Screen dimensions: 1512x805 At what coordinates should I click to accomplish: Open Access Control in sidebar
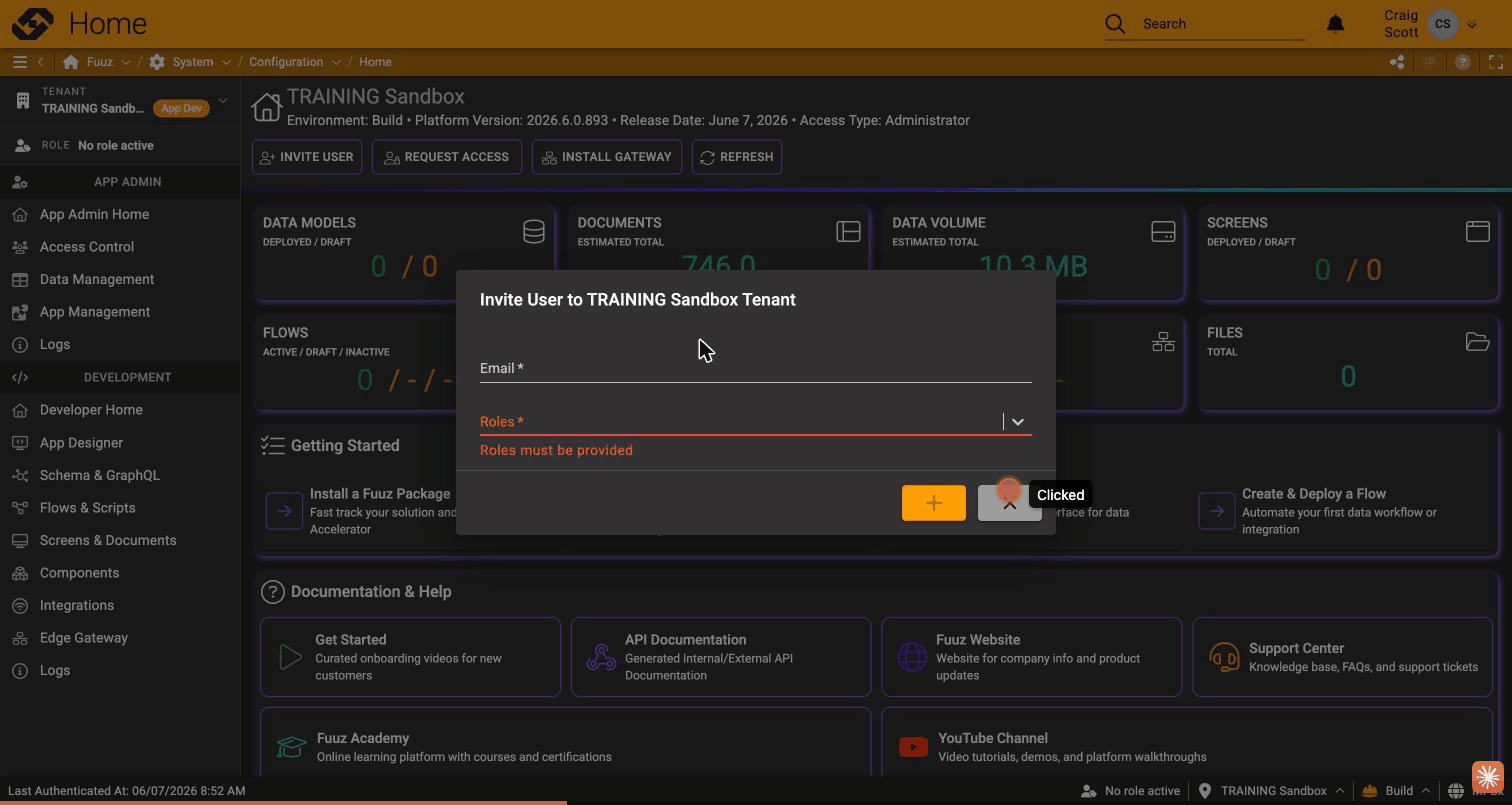[x=86, y=247]
